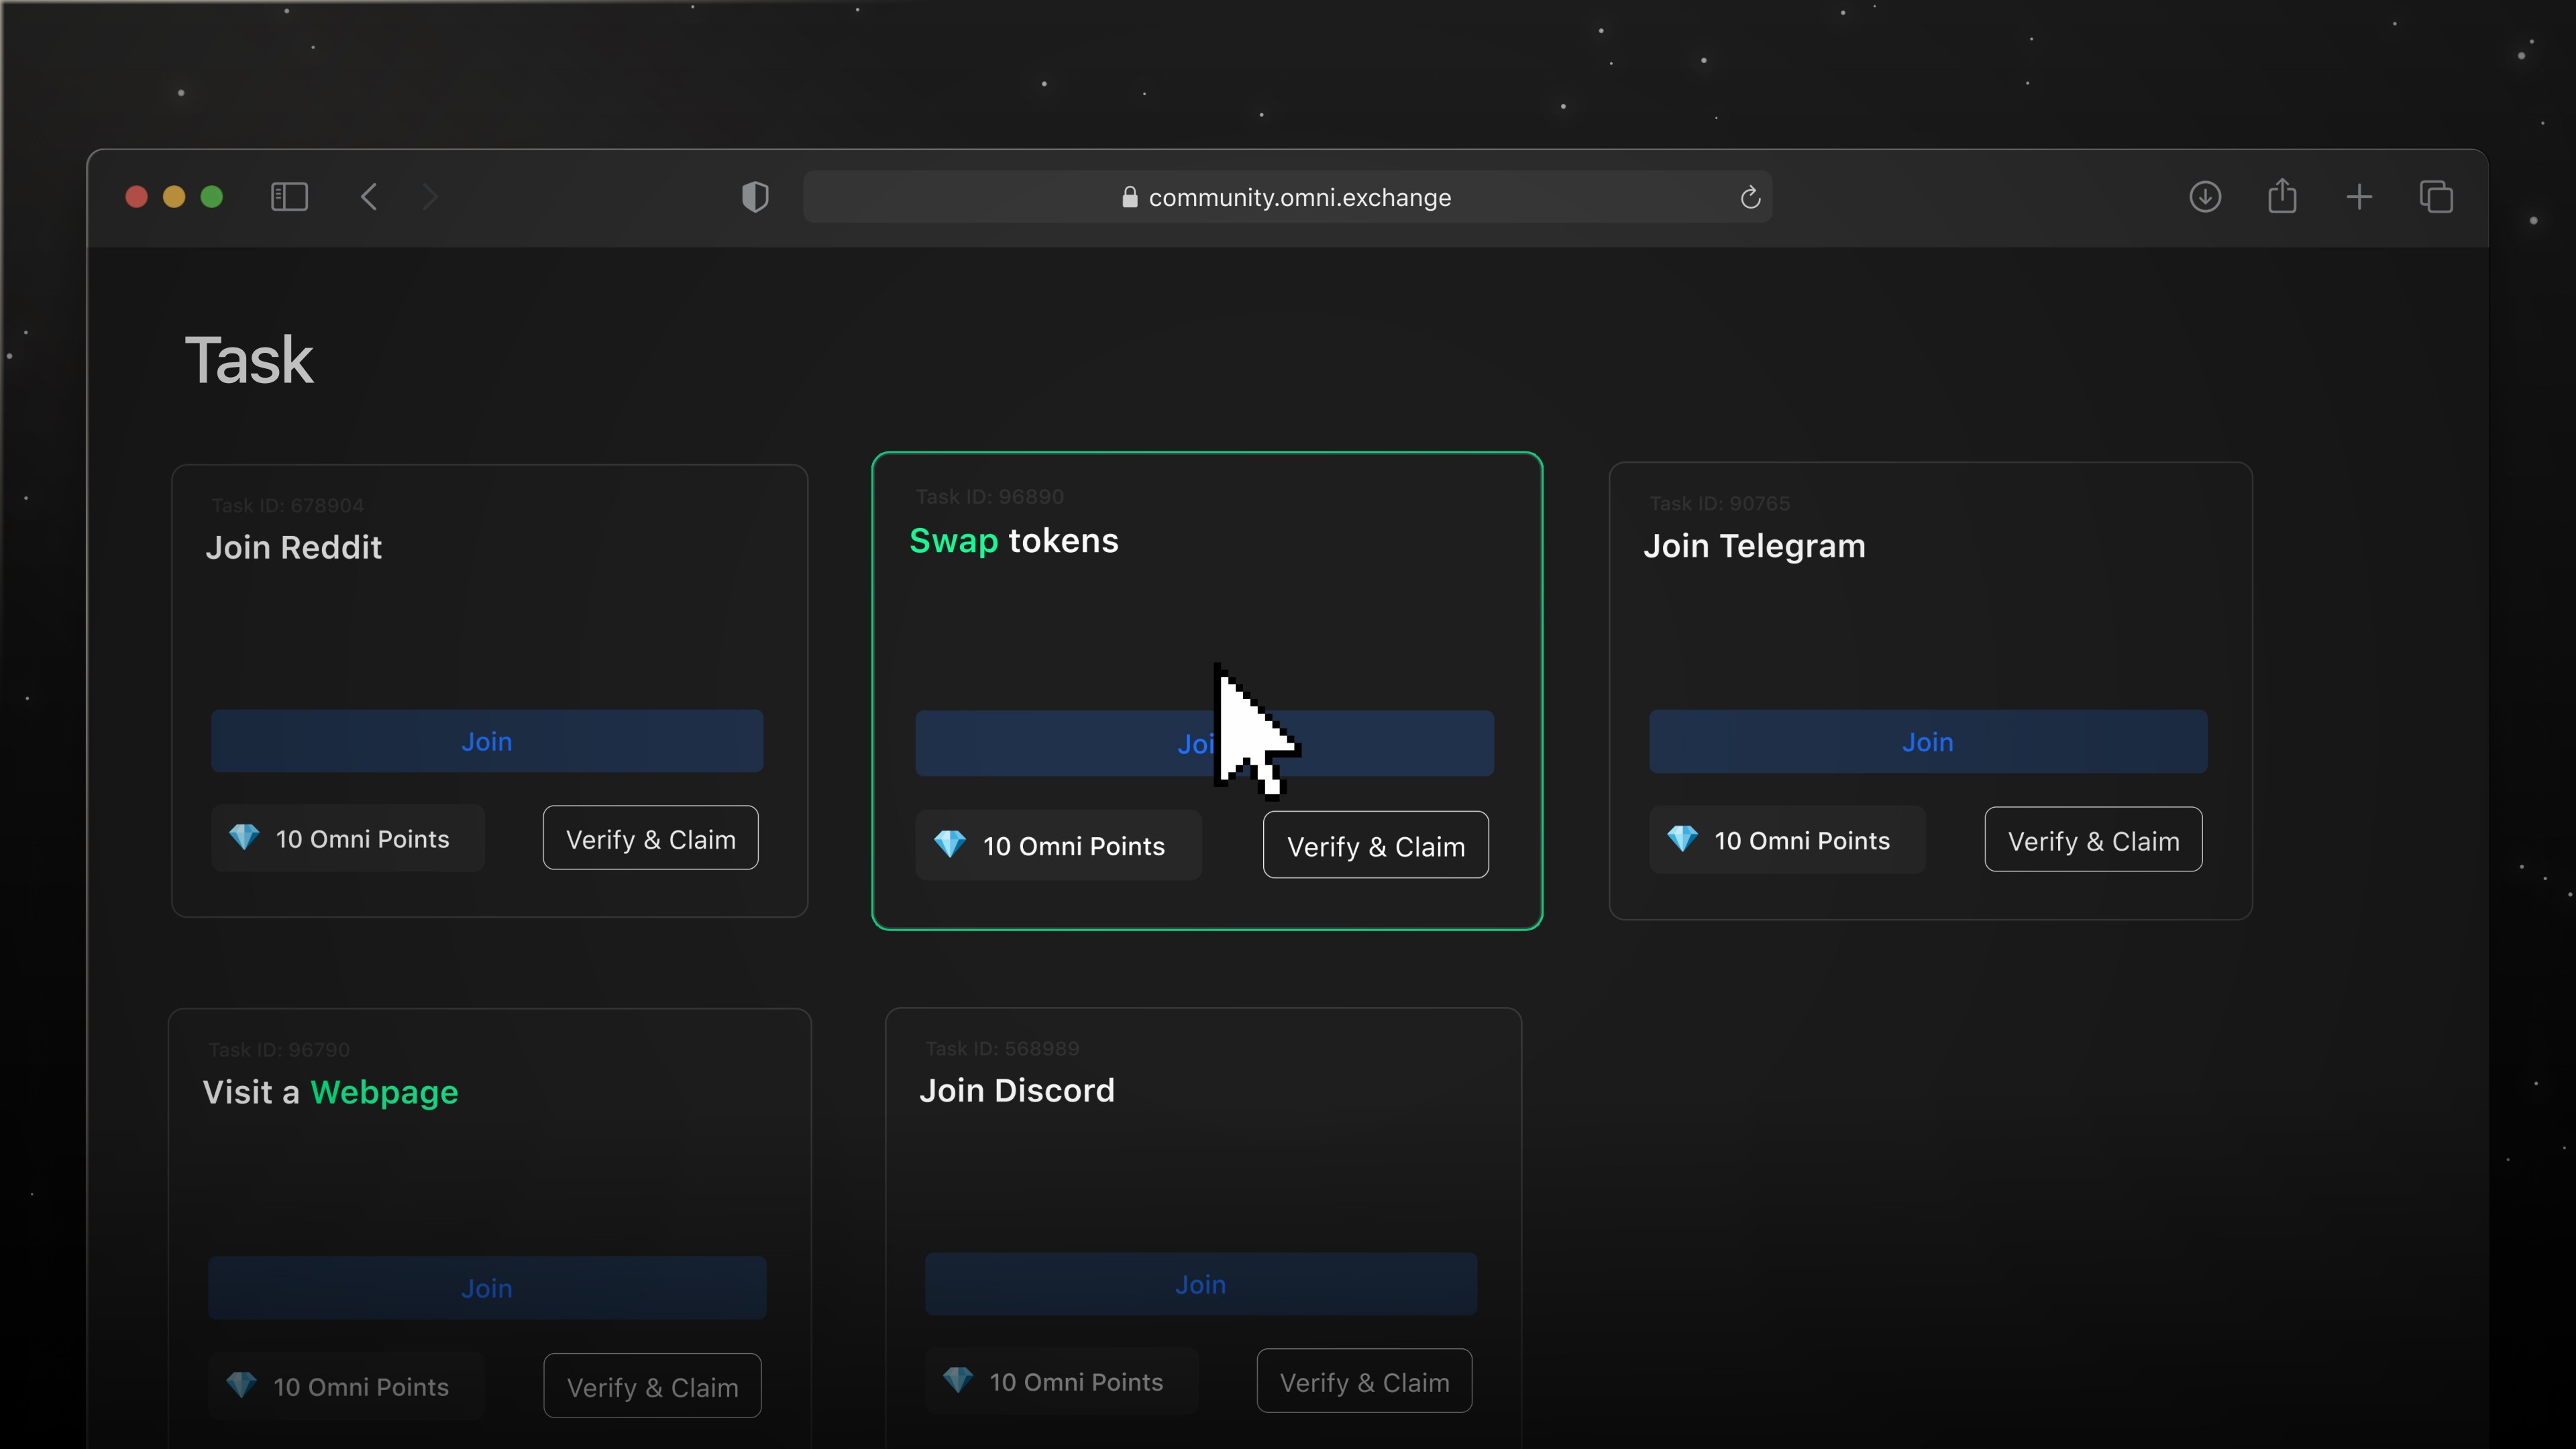Click the privacy shield icon
Screen dimensions: 2576x1449
click(x=755, y=196)
